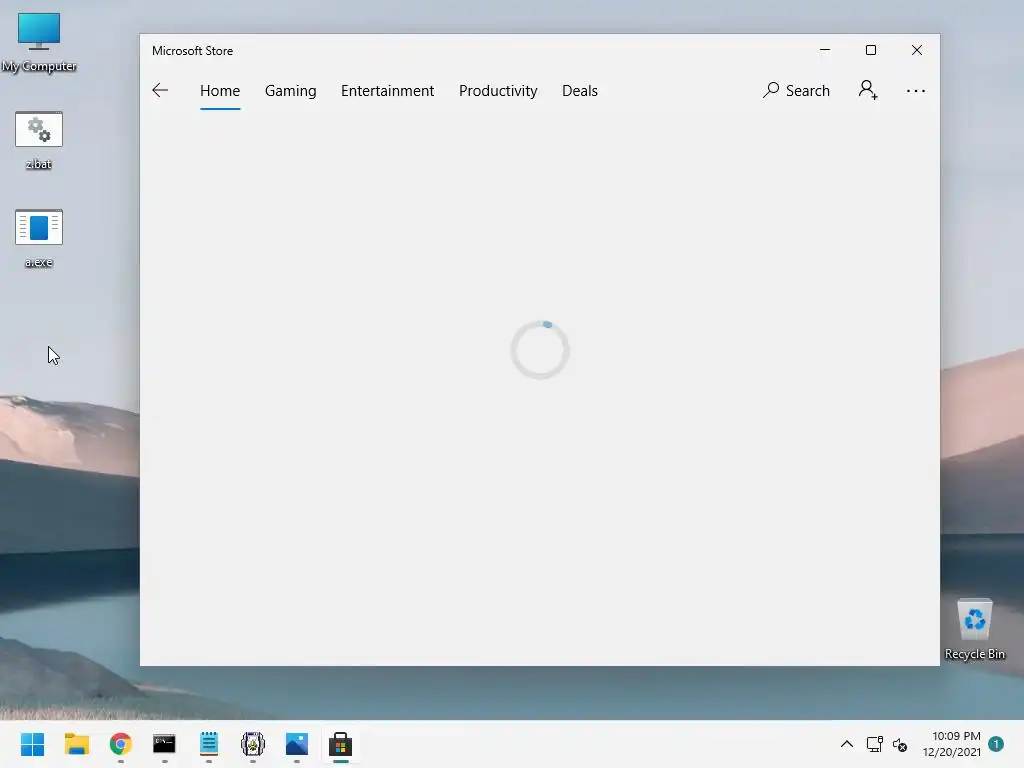The image size is (1024, 768).
Task: Minimize the Microsoft Store window
Action: click(x=825, y=50)
